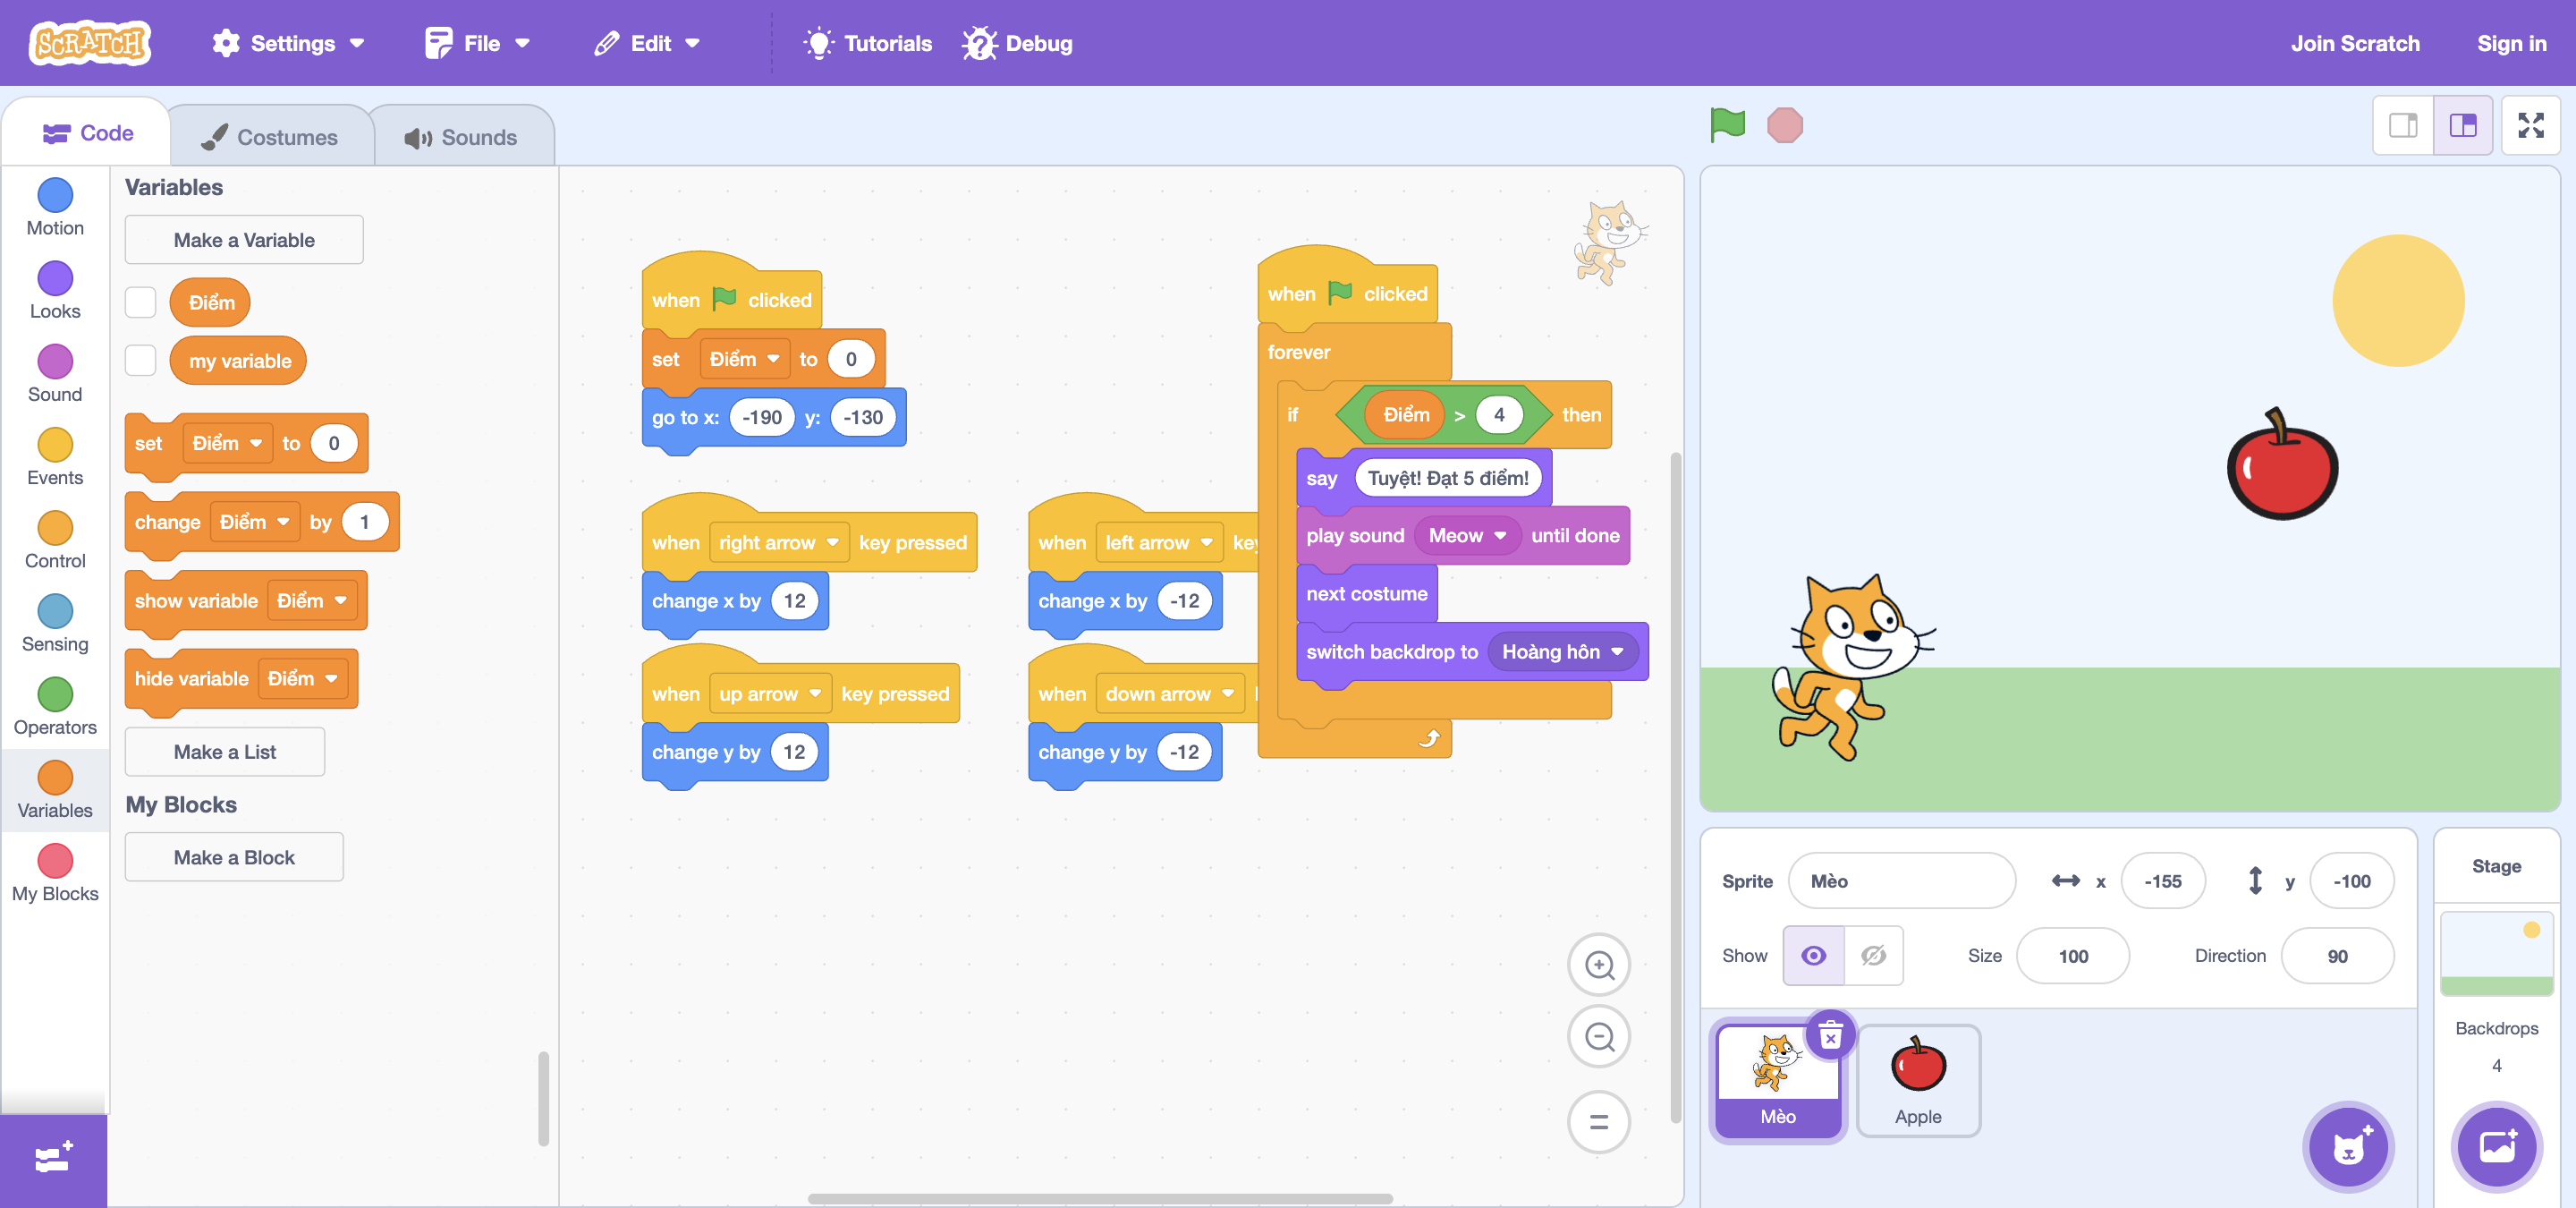2576x1208 pixels.
Task: Reset workspace zoom to default
Action: coord(1599,1121)
